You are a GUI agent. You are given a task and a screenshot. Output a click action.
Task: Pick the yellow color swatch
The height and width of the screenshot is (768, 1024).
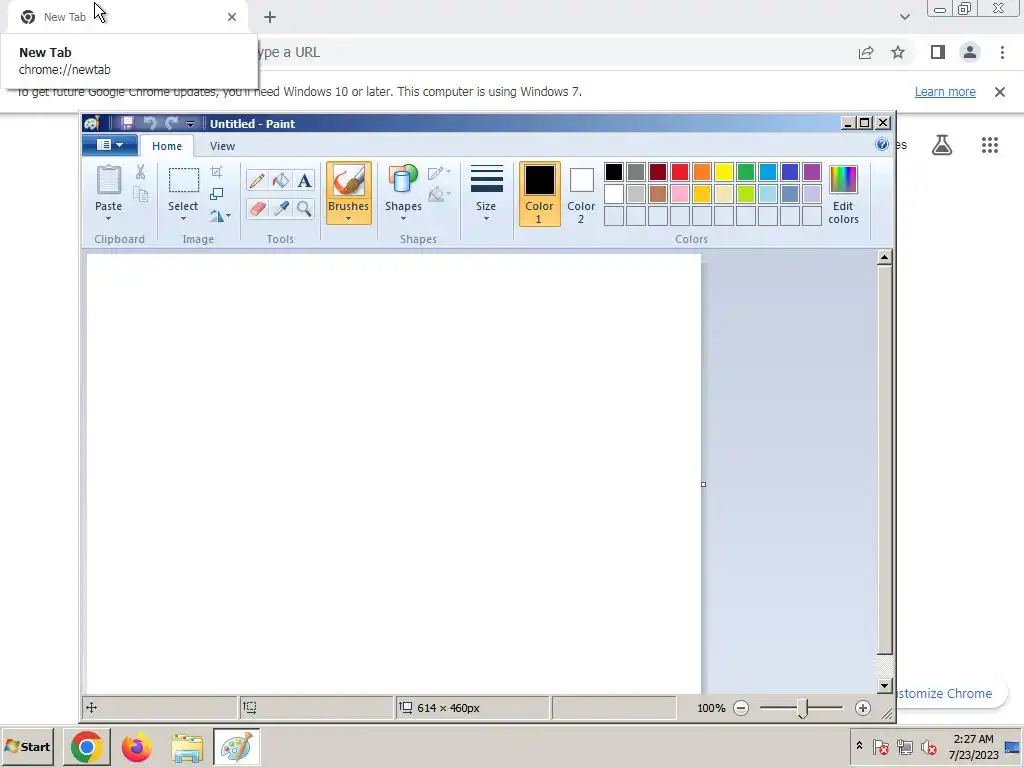coord(724,172)
